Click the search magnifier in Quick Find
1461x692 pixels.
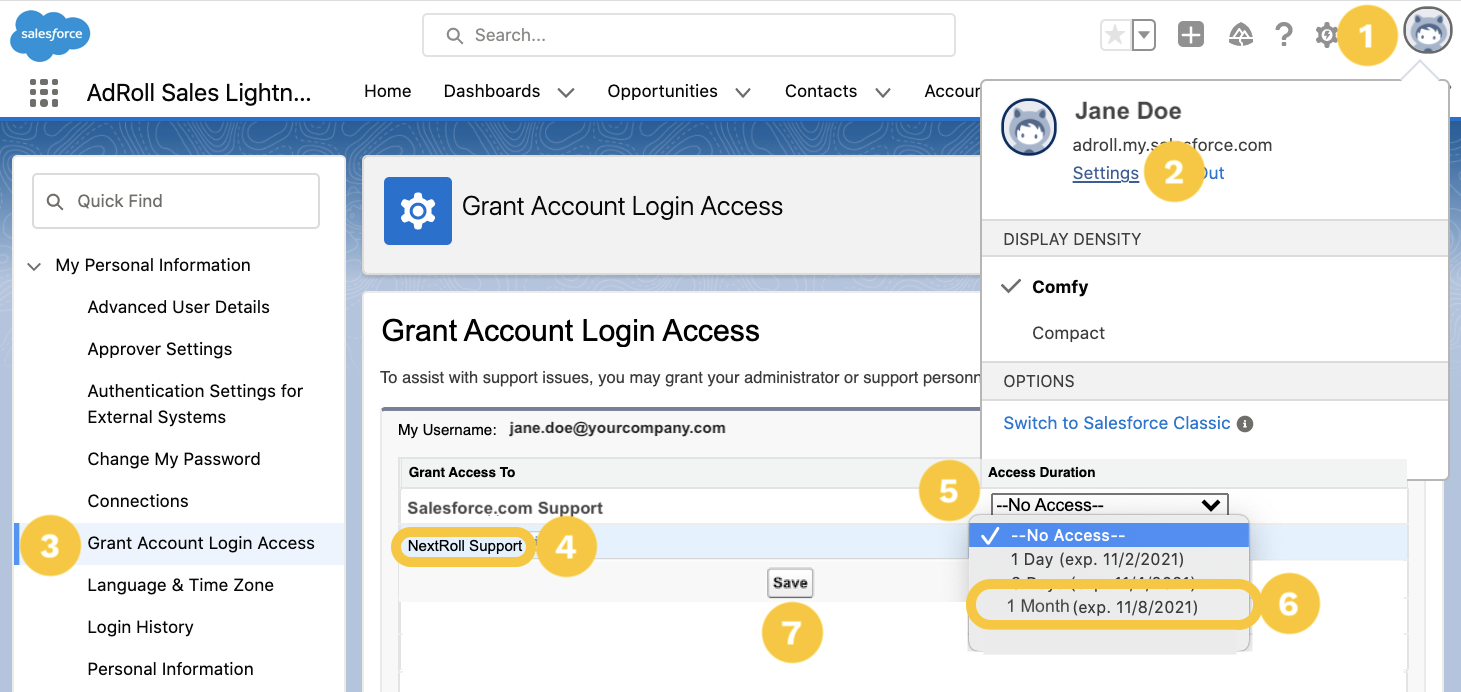(56, 201)
